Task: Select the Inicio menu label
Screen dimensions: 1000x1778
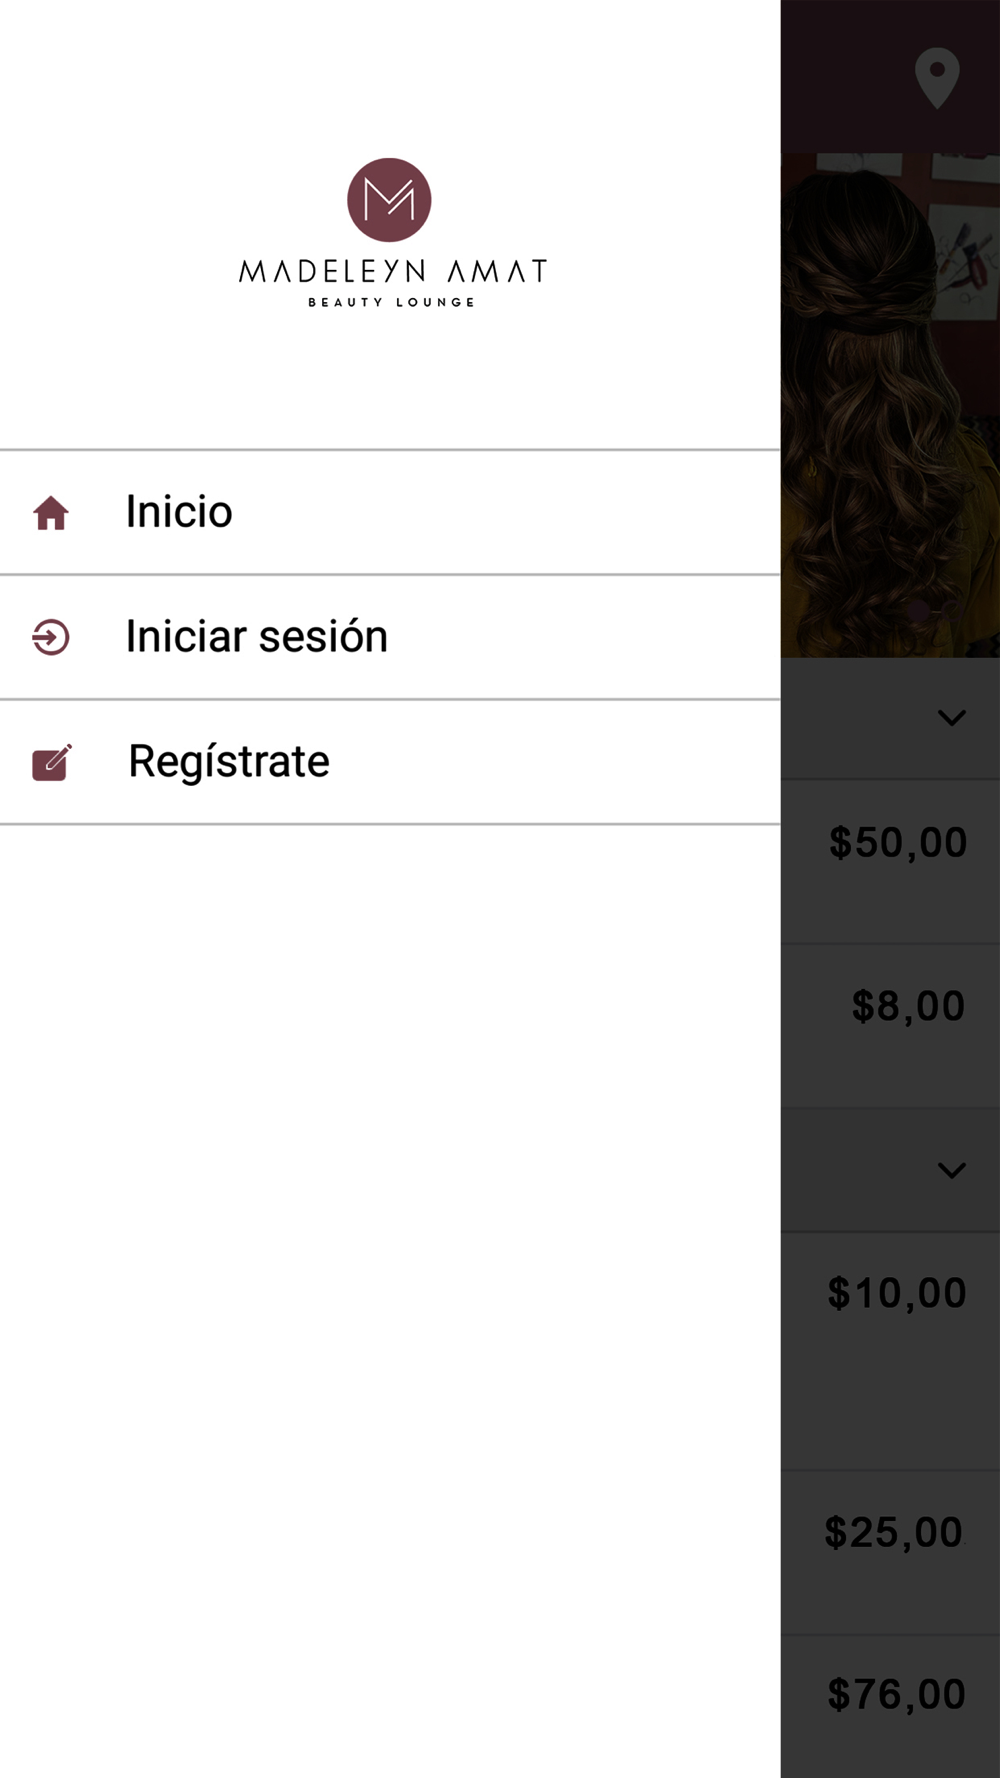Action: [x=179, y=512]
